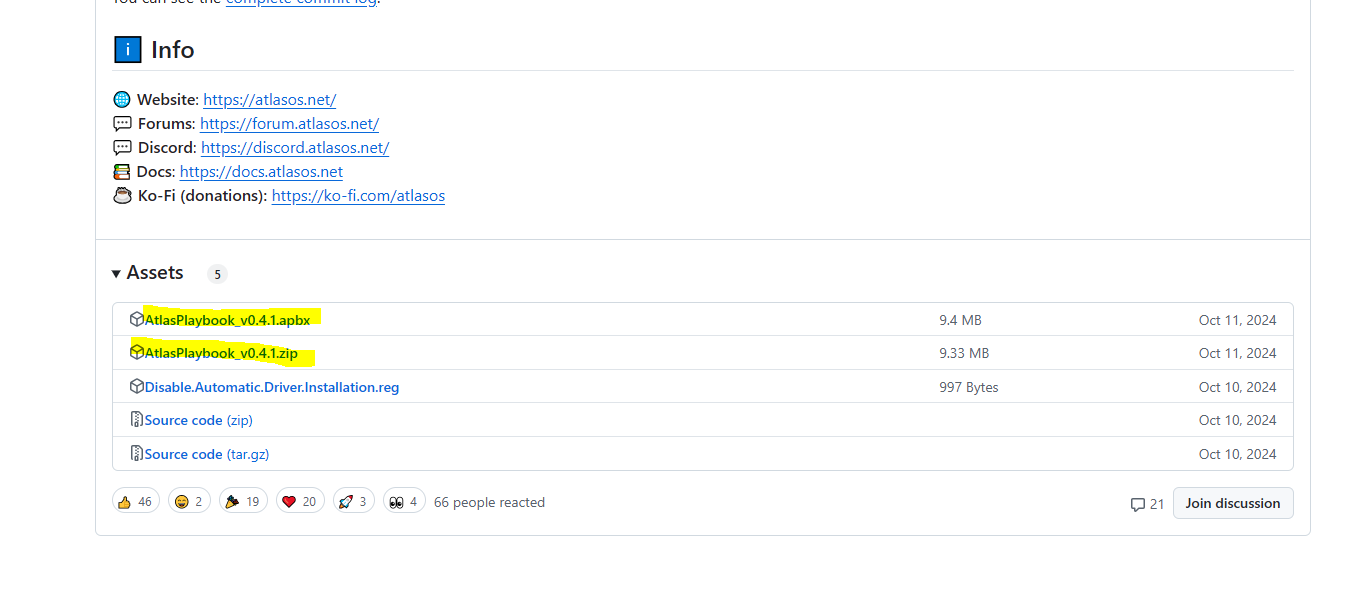1351x599 pixels.
Task: Click zip file icon beside Source code (zip)
Action: [x=136, y=420]
